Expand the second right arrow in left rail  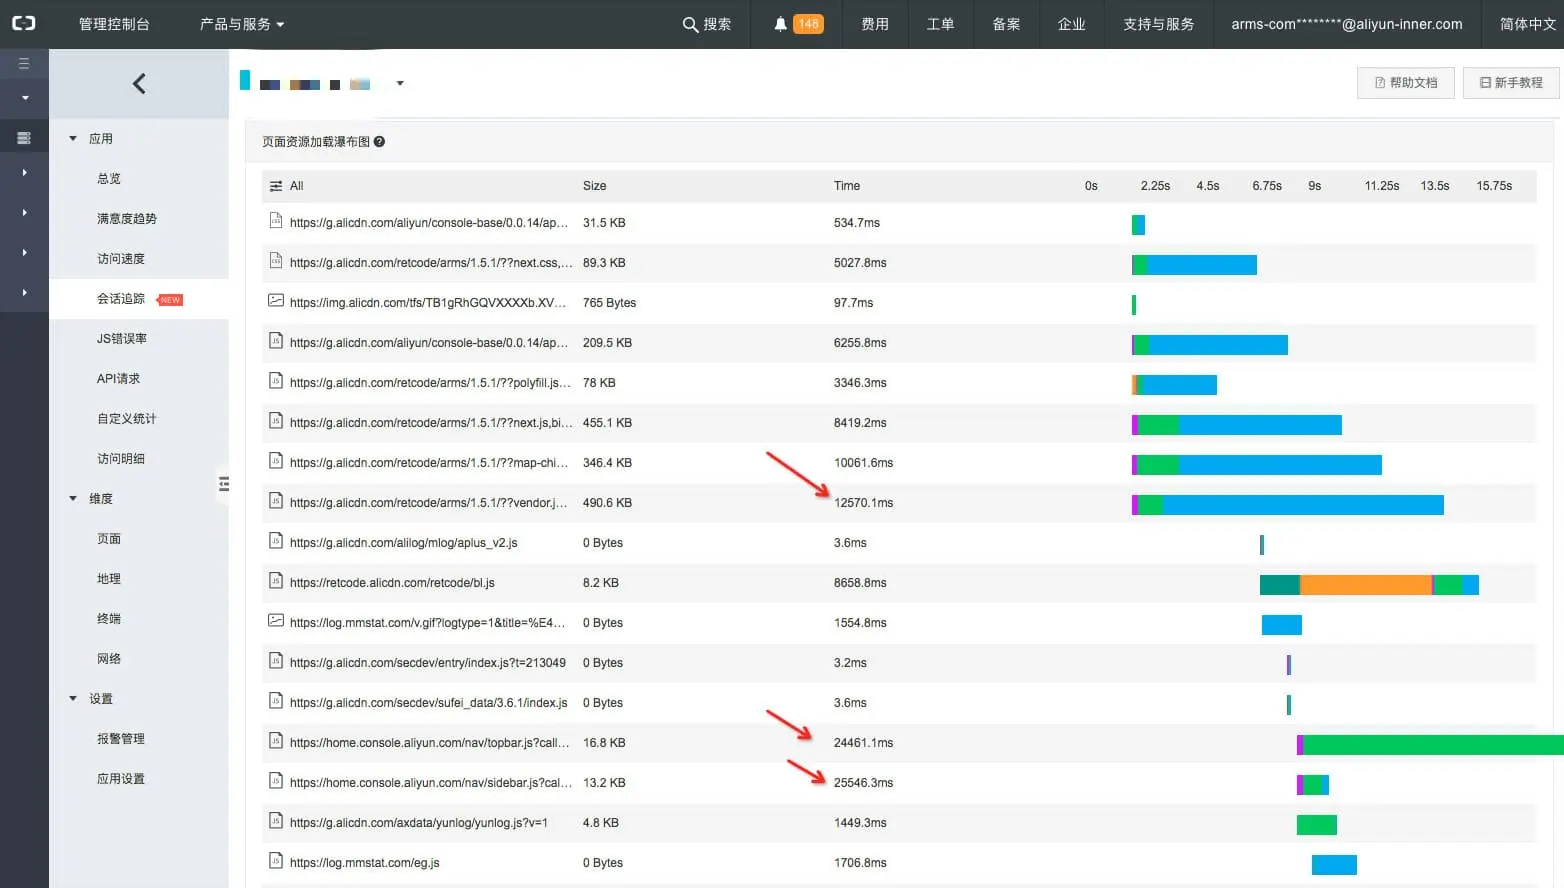point(25,213)
